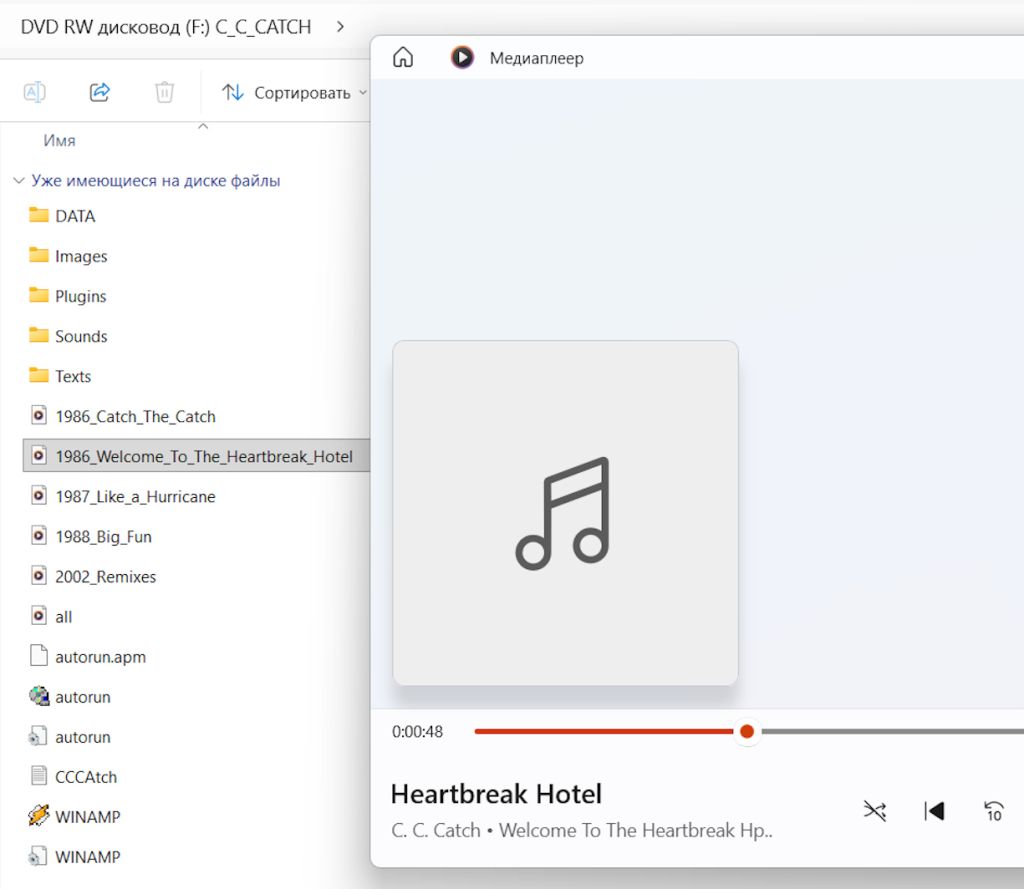Toggle shuffle playback in Media Player

[x=874, y=811]
